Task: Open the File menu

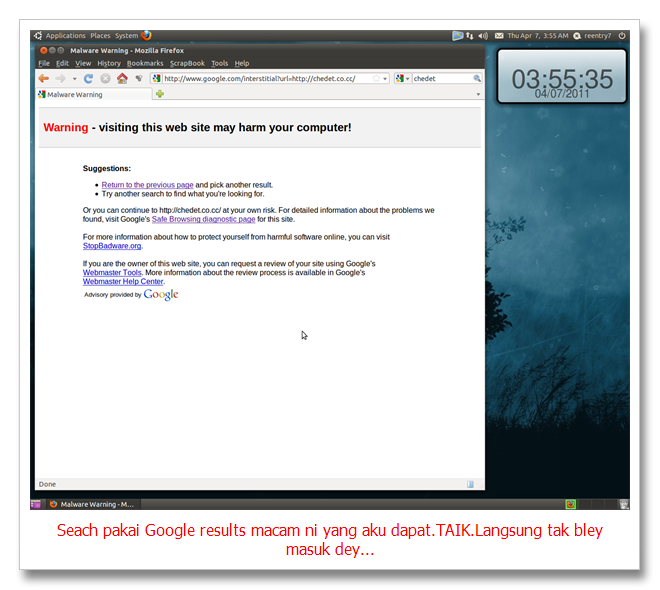Action: (44, 63)
